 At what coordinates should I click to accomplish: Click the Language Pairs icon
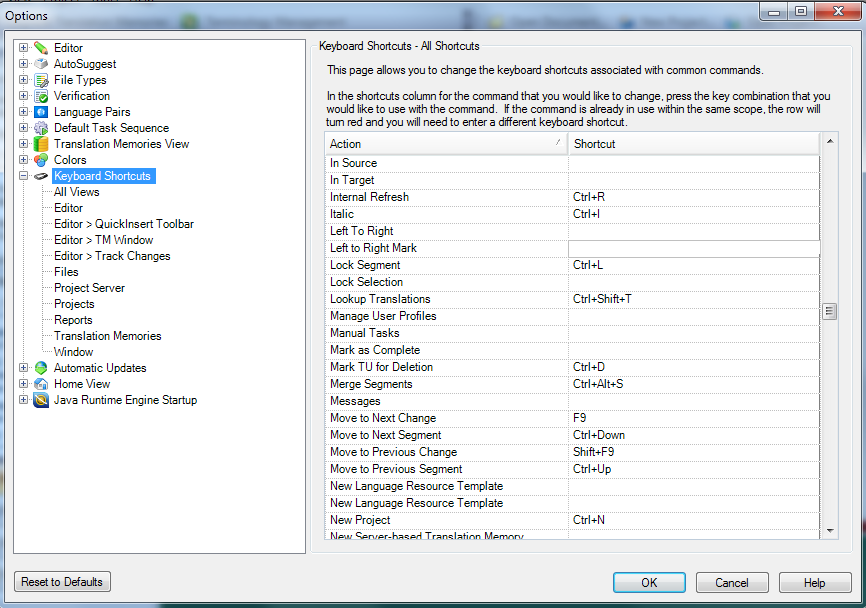click(x=41, y=112)
